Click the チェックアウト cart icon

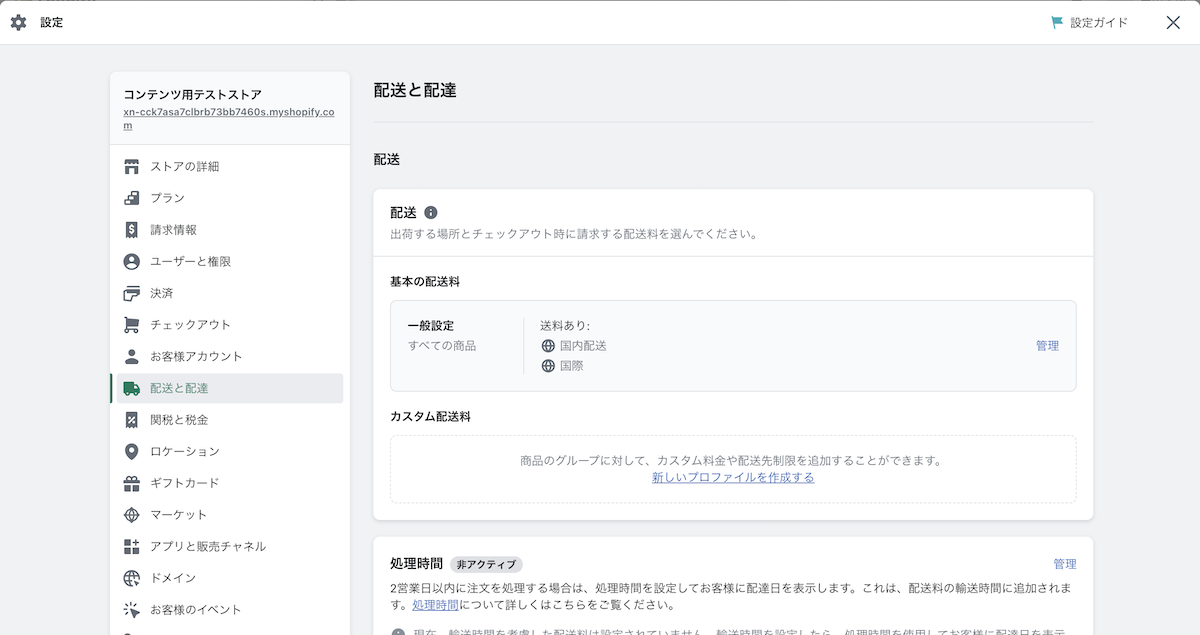tap(131, 324)
